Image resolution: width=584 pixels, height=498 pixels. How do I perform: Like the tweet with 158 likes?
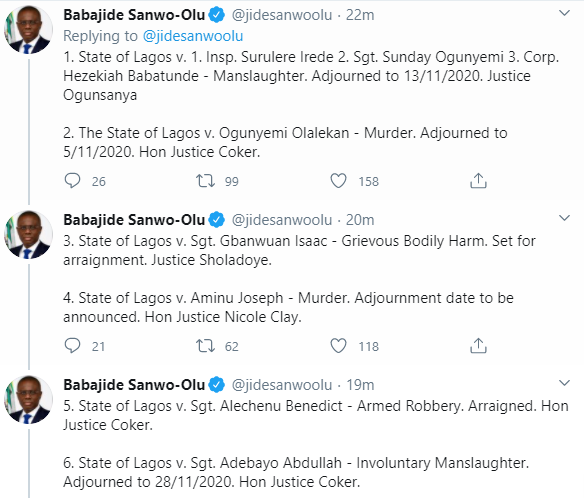[338, 181]
